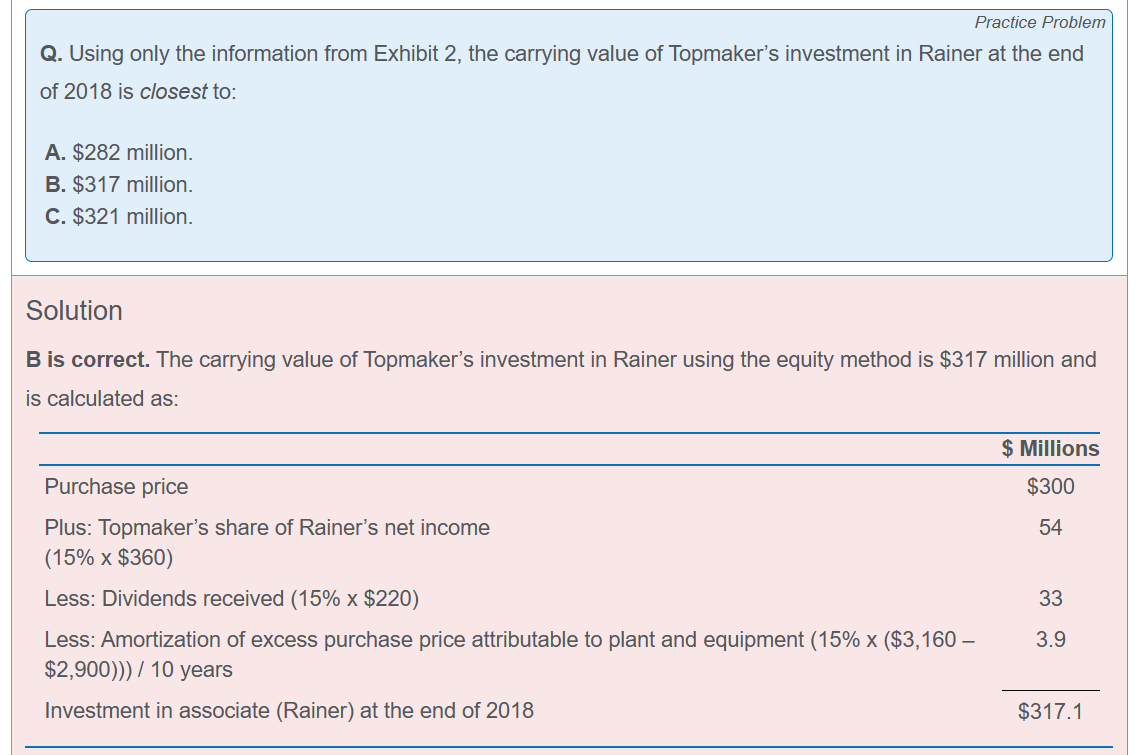Click the $317.1 total value
Image resolution: width=1137 pixels, height=755 pixels.
[1050, 712]
